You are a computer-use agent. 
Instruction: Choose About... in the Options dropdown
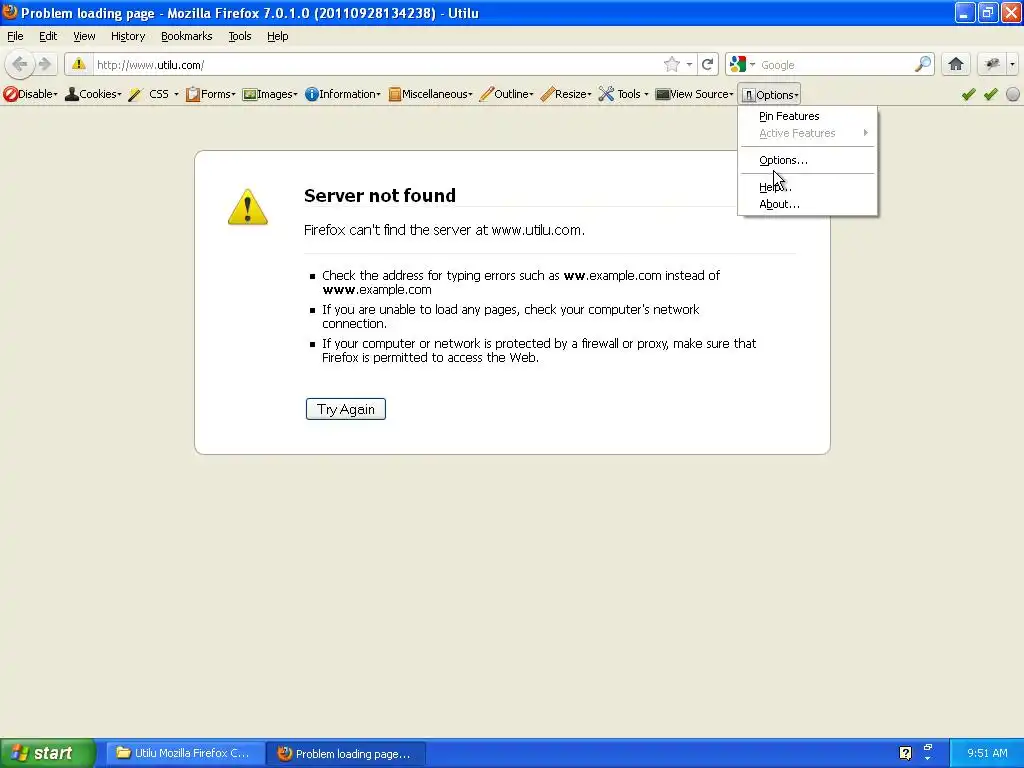pyautogui.click(x=808, y=204)
